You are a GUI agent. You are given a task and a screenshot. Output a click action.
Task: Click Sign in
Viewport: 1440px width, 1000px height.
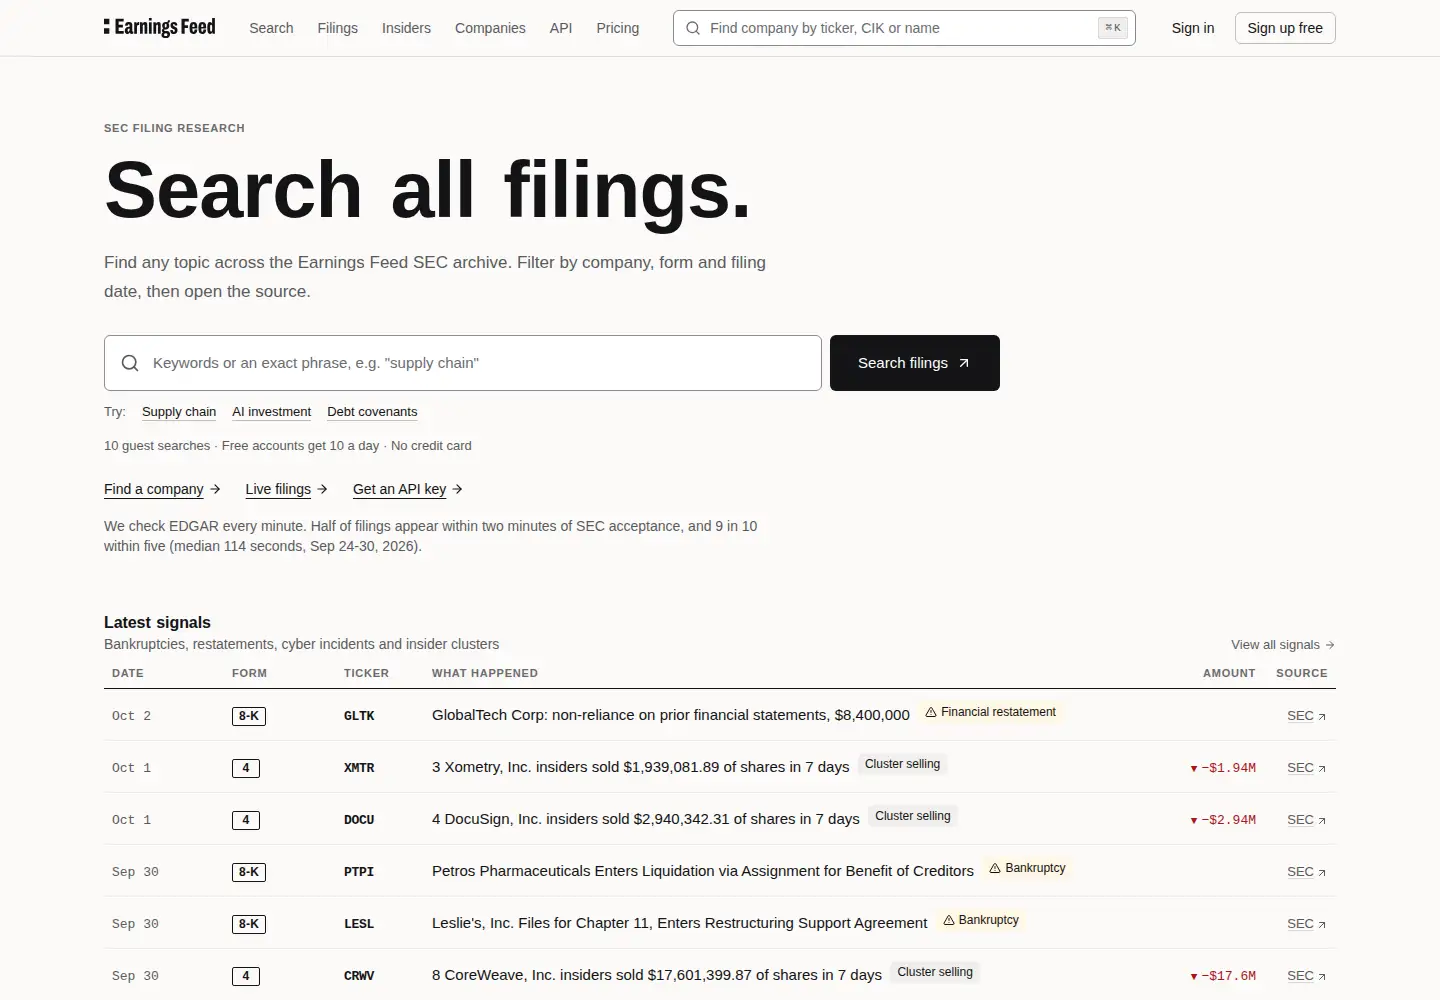[x=1193, y=28]
